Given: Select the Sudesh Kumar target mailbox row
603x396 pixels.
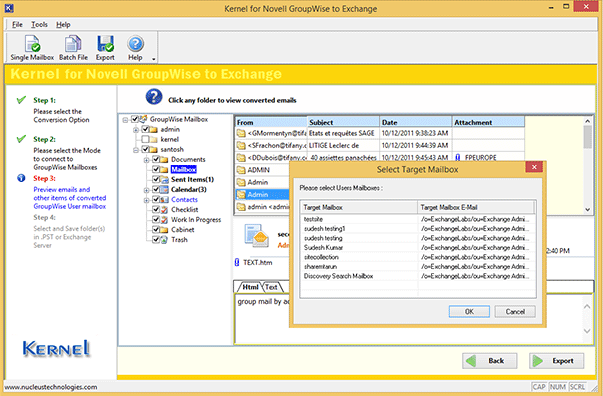Looking at the screenshot, I should [418, 248].
